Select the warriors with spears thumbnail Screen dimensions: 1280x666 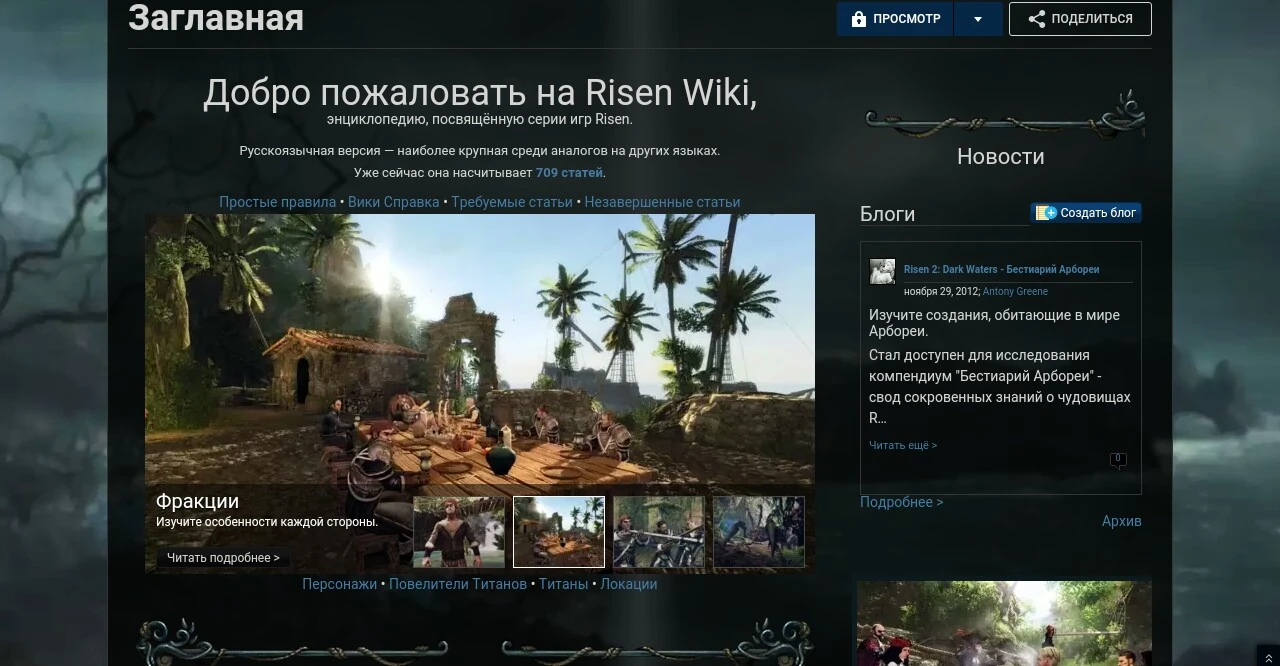[659, 532]
